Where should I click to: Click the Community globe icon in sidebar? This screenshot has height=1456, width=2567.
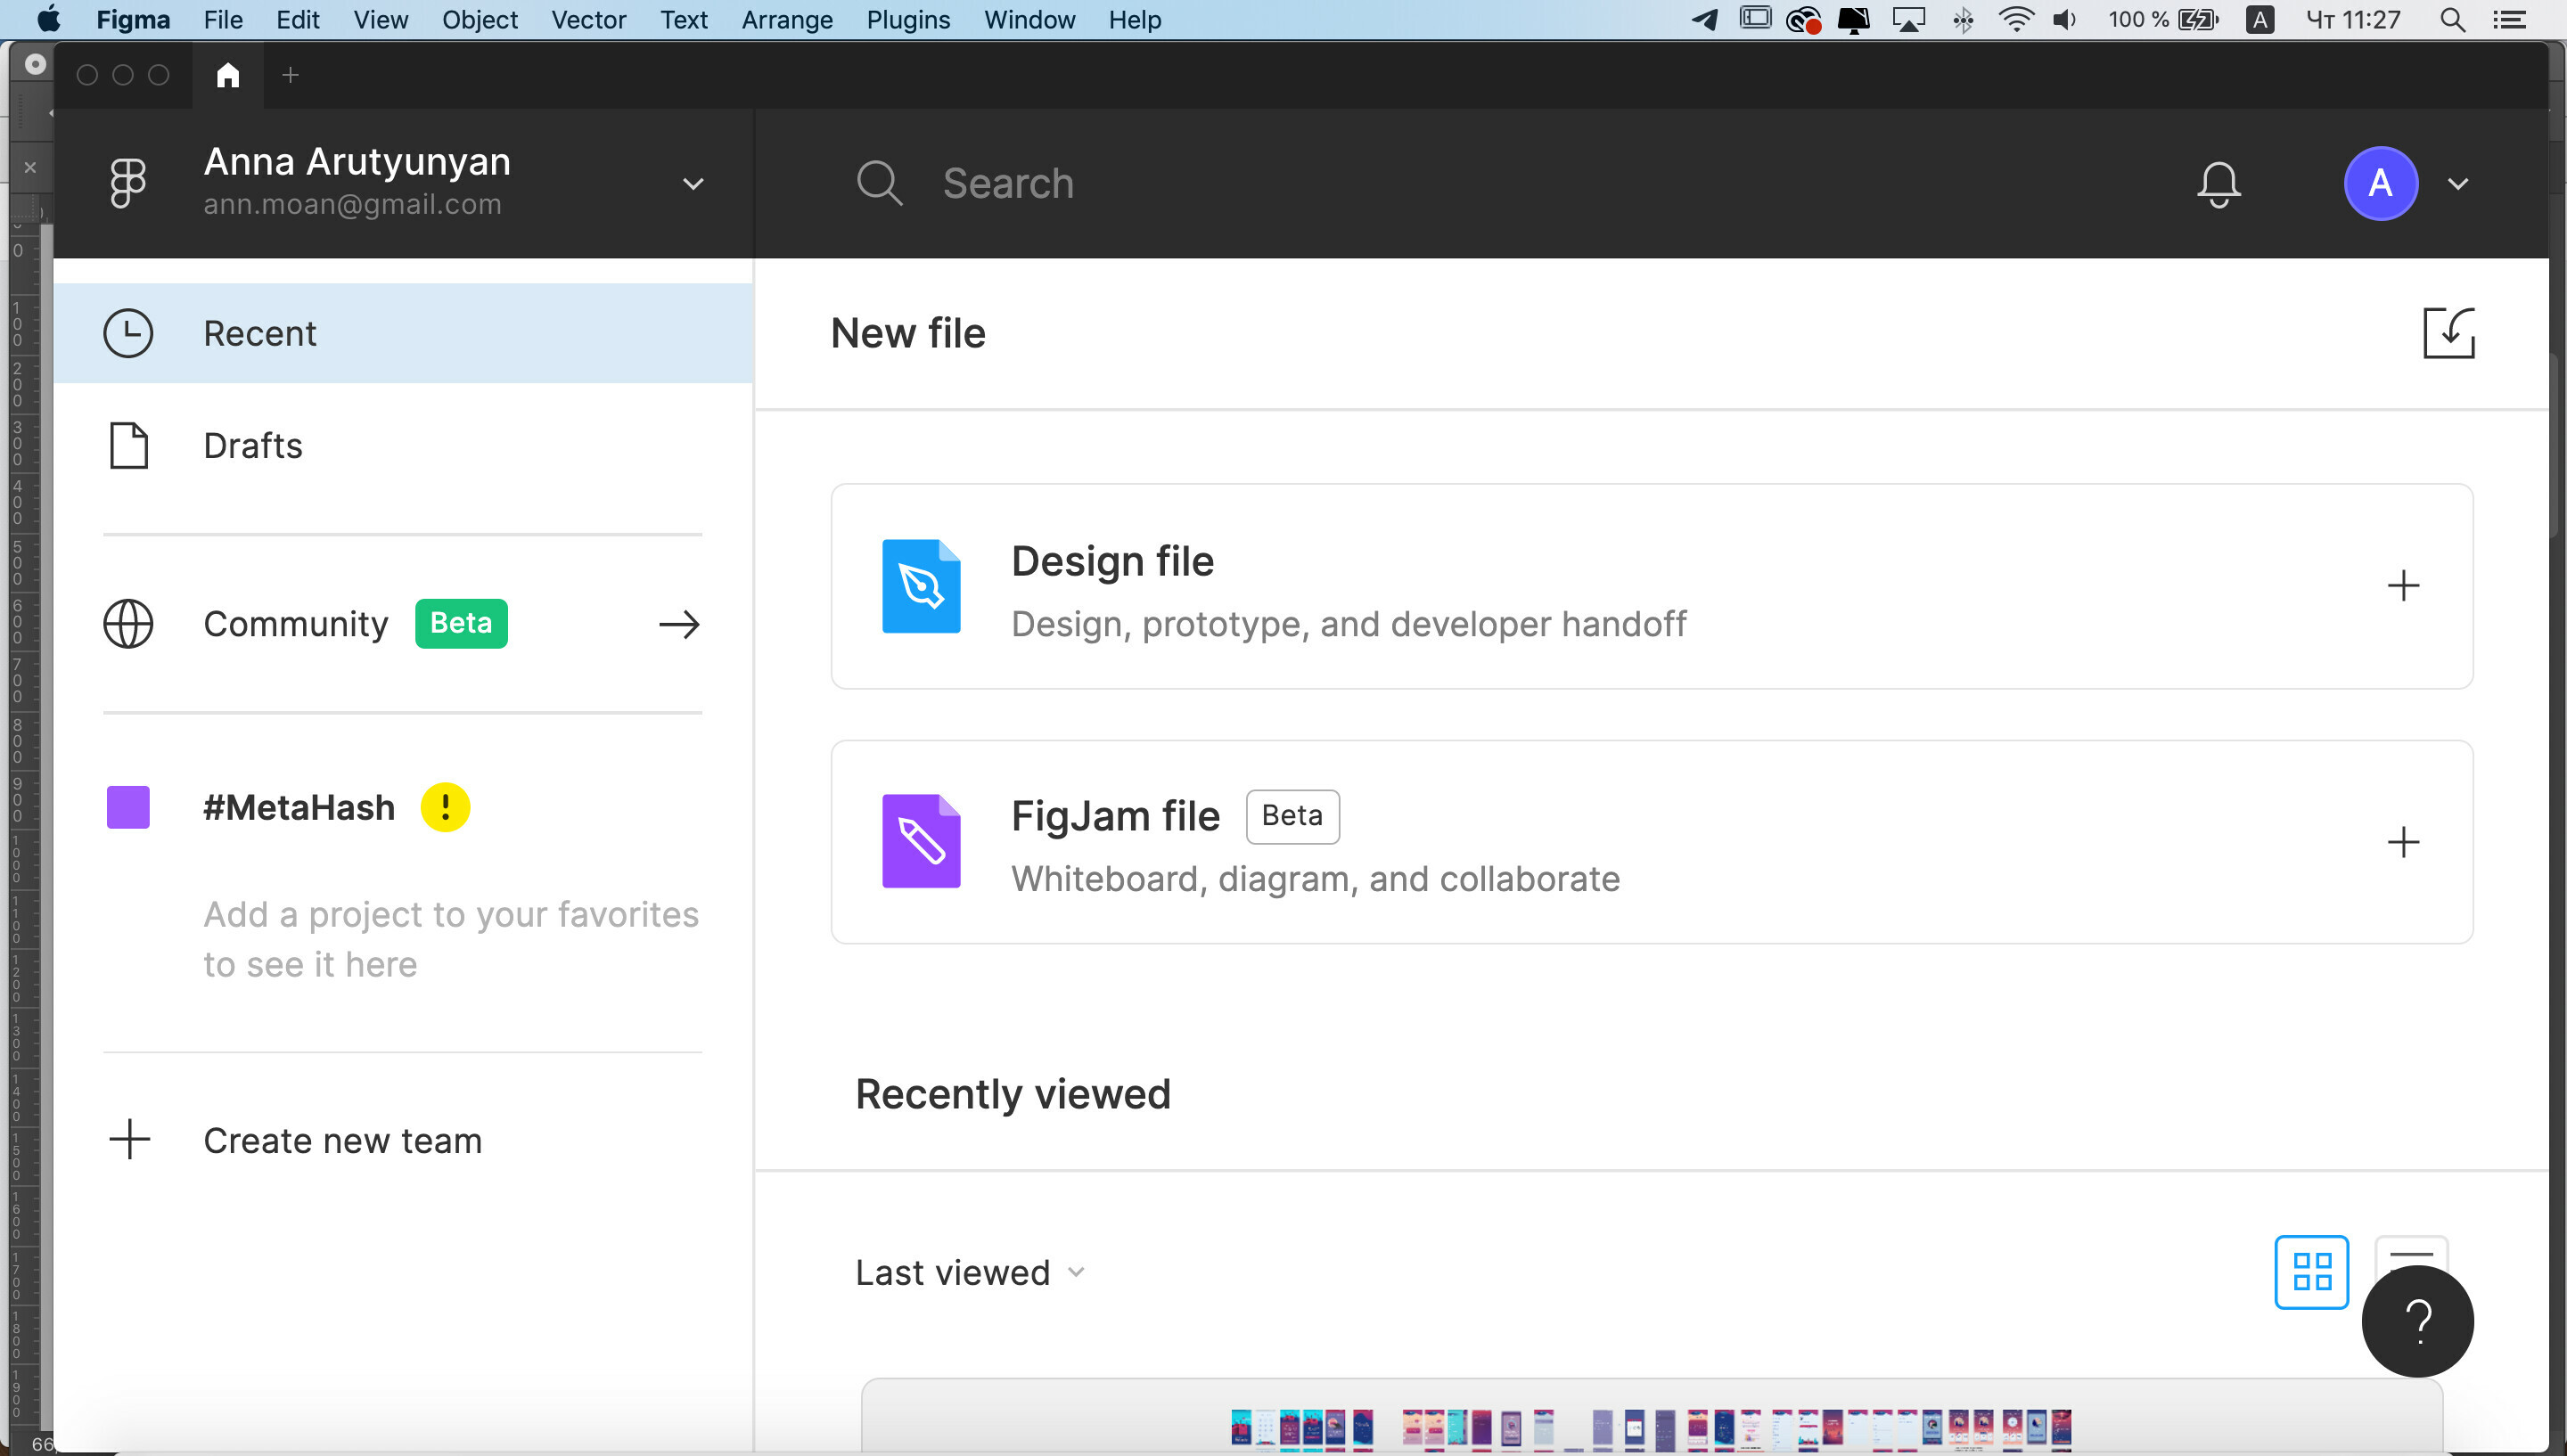[x=127, y=624]
